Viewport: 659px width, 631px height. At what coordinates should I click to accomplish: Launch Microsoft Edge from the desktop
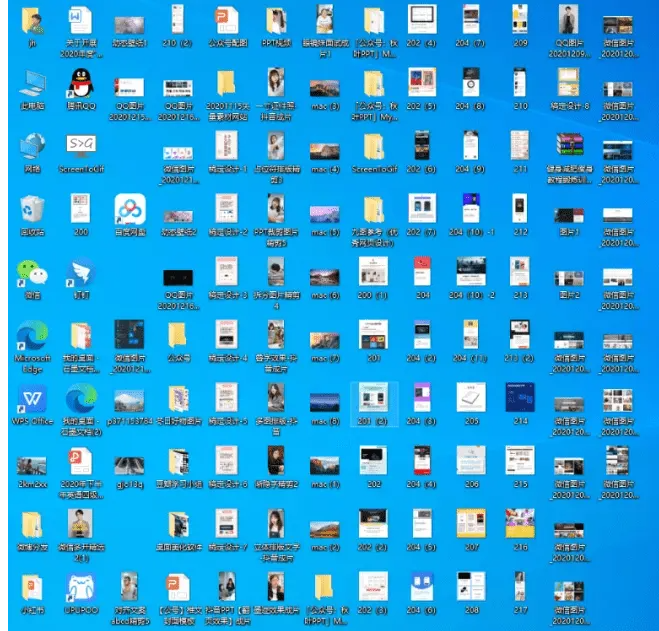(32, 336)
